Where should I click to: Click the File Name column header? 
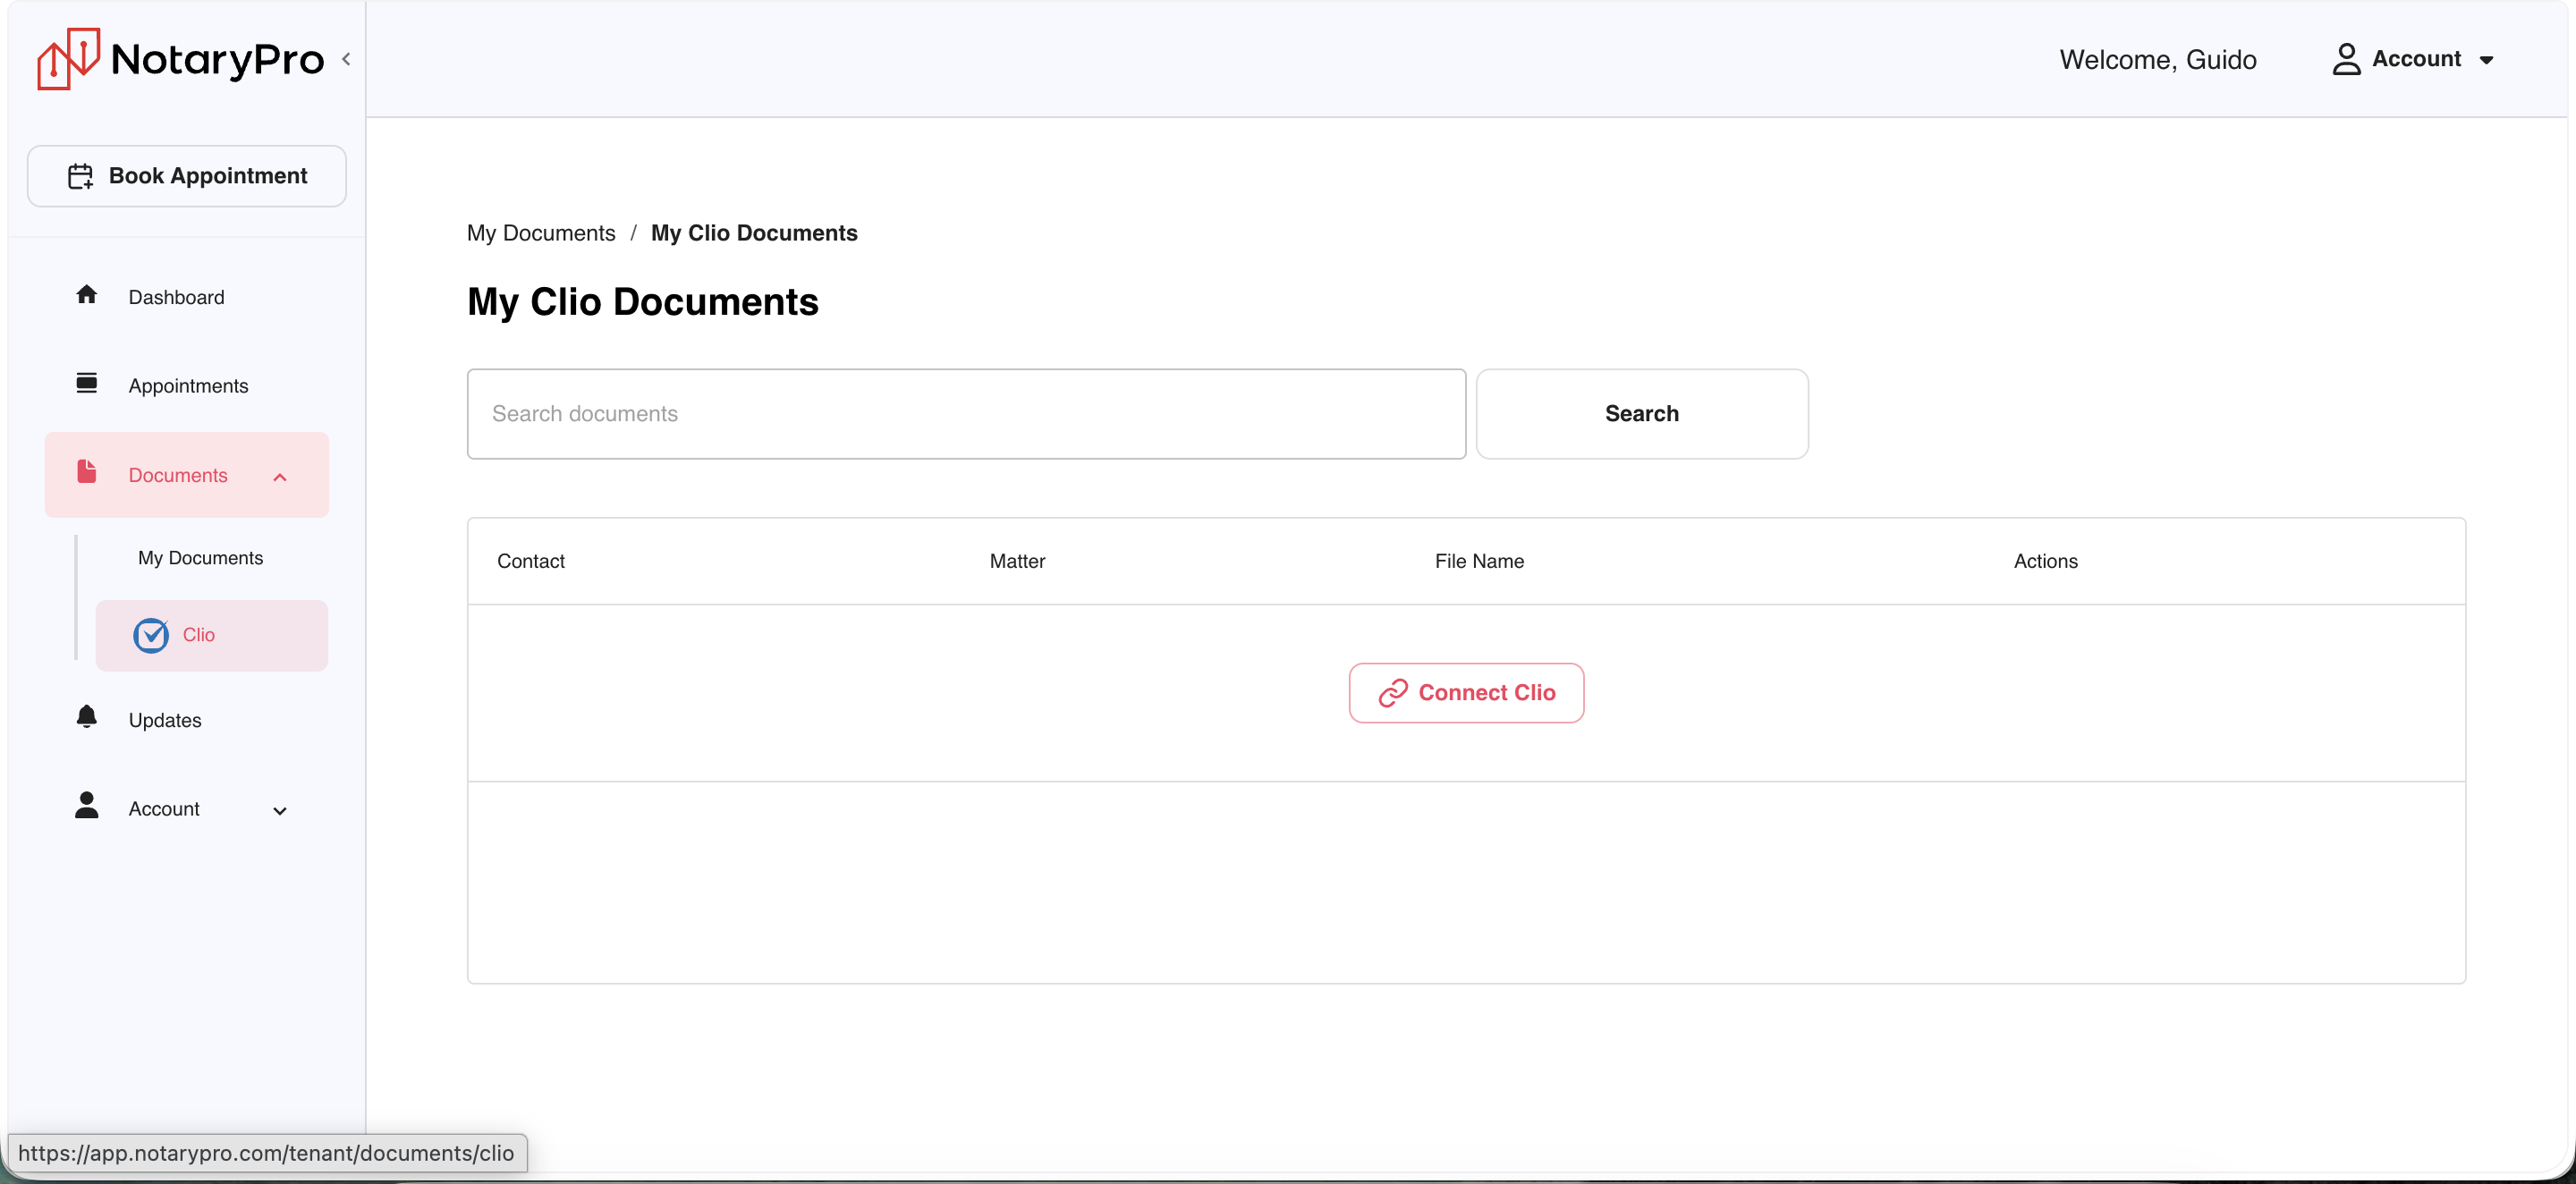[1479, 561]
